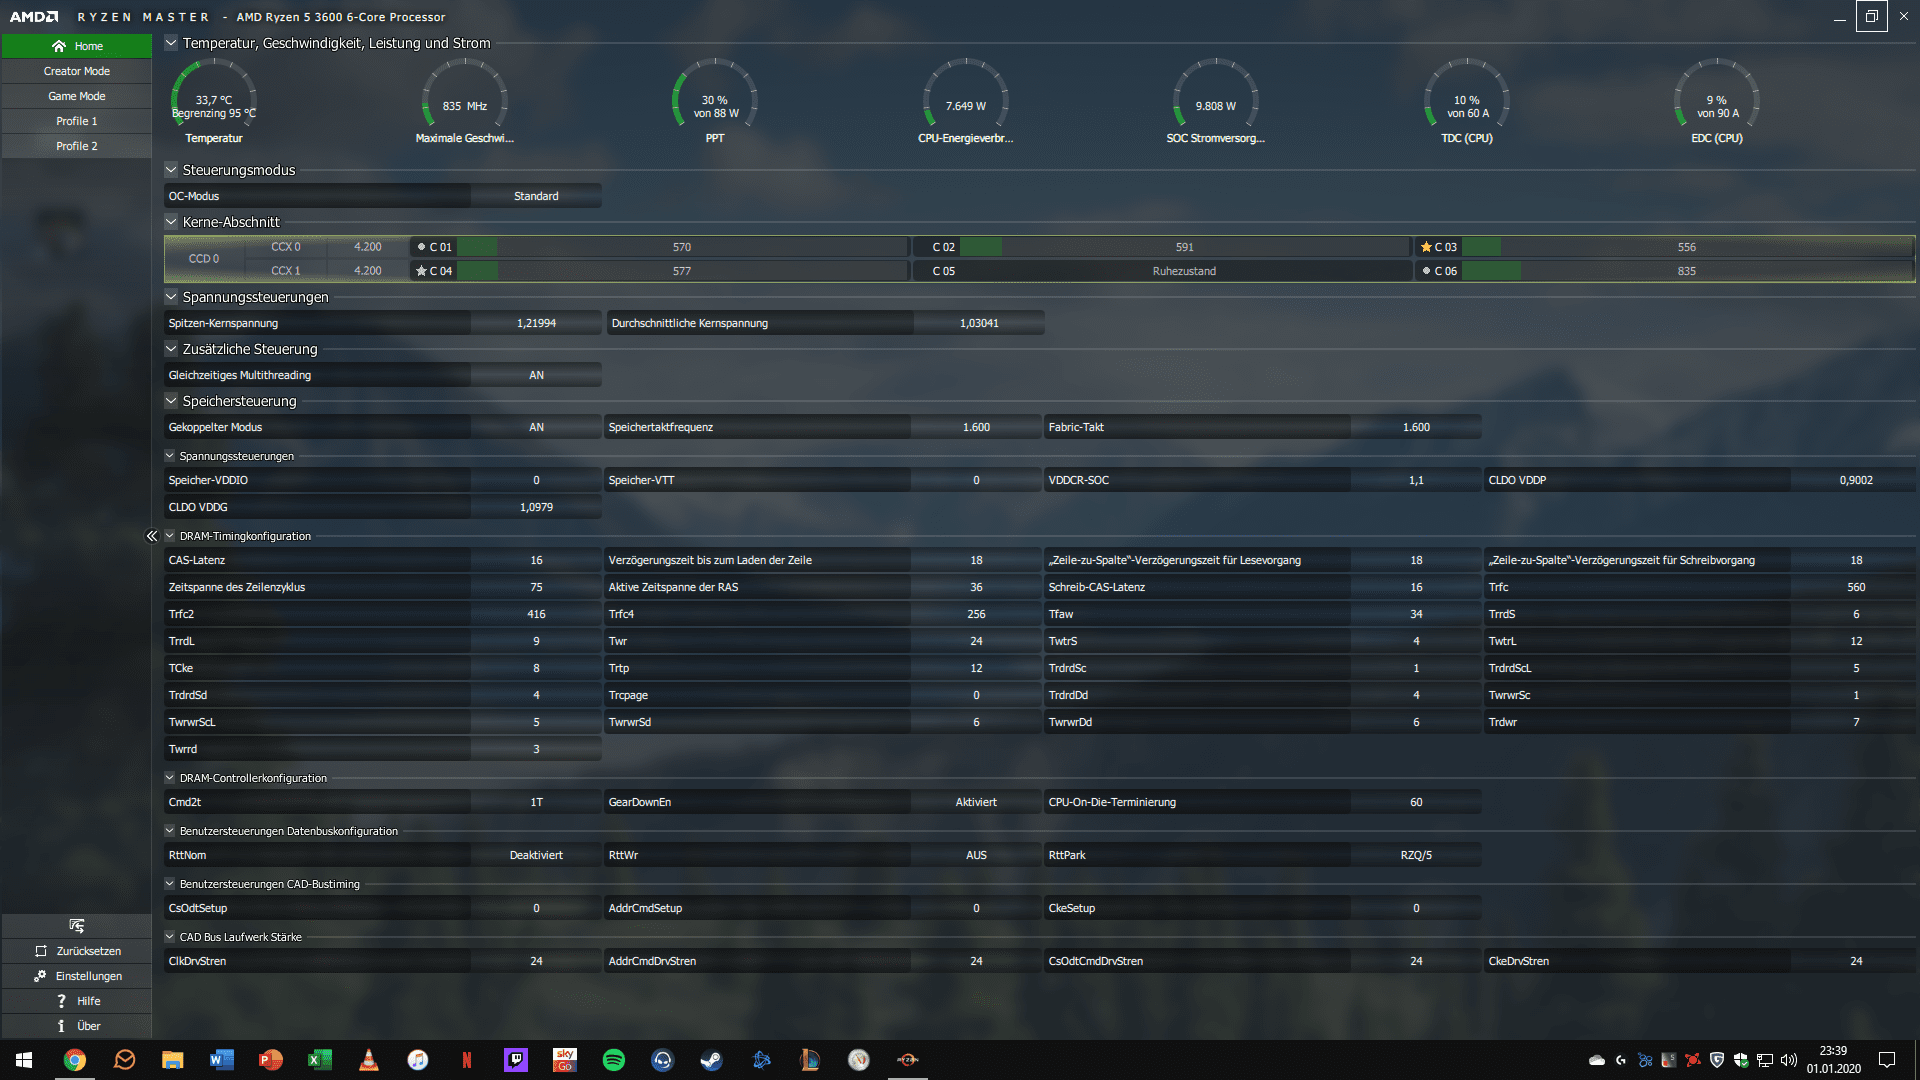Click the volume speaker icon in the tray
This screenshot has width=1920, height=1080.
1789,1060
